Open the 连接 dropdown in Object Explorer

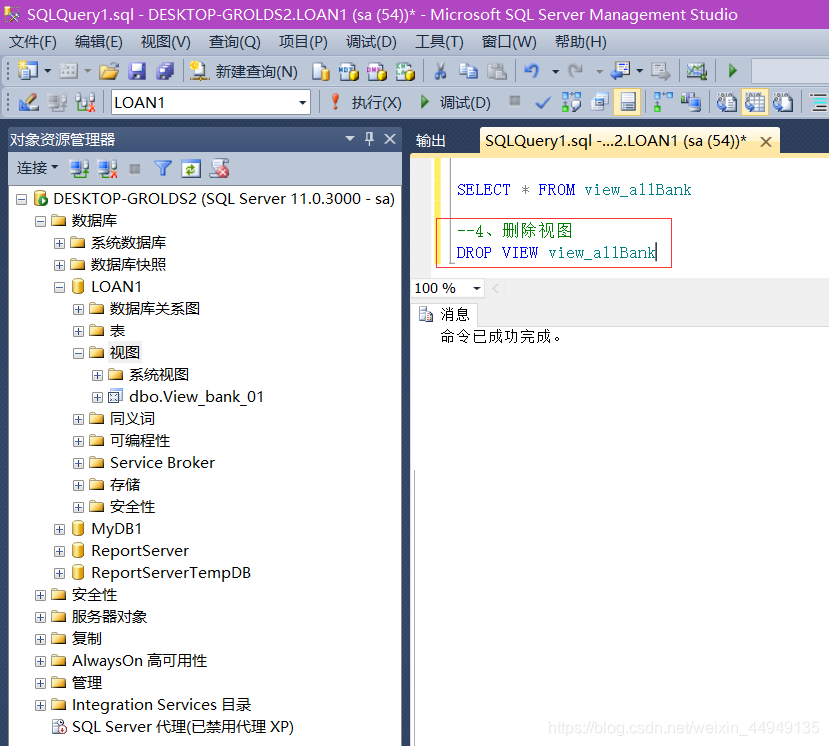point(37,168)
